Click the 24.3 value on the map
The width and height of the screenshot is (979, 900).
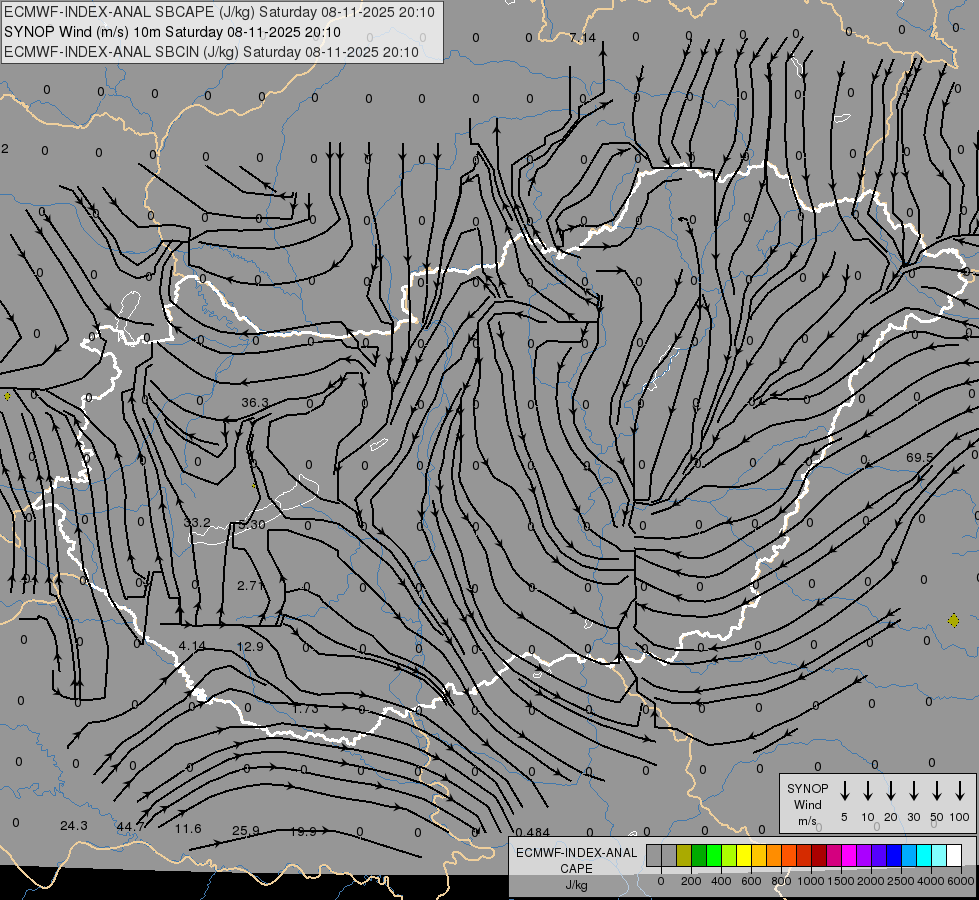pyautogui.click(x=74, y=826)
